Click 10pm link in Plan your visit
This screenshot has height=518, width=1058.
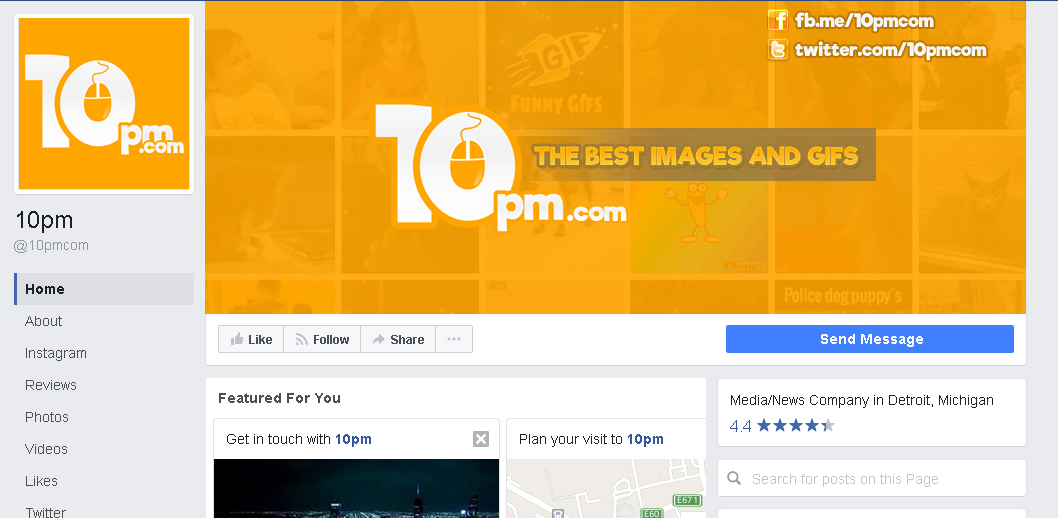(x=645, y=440)
